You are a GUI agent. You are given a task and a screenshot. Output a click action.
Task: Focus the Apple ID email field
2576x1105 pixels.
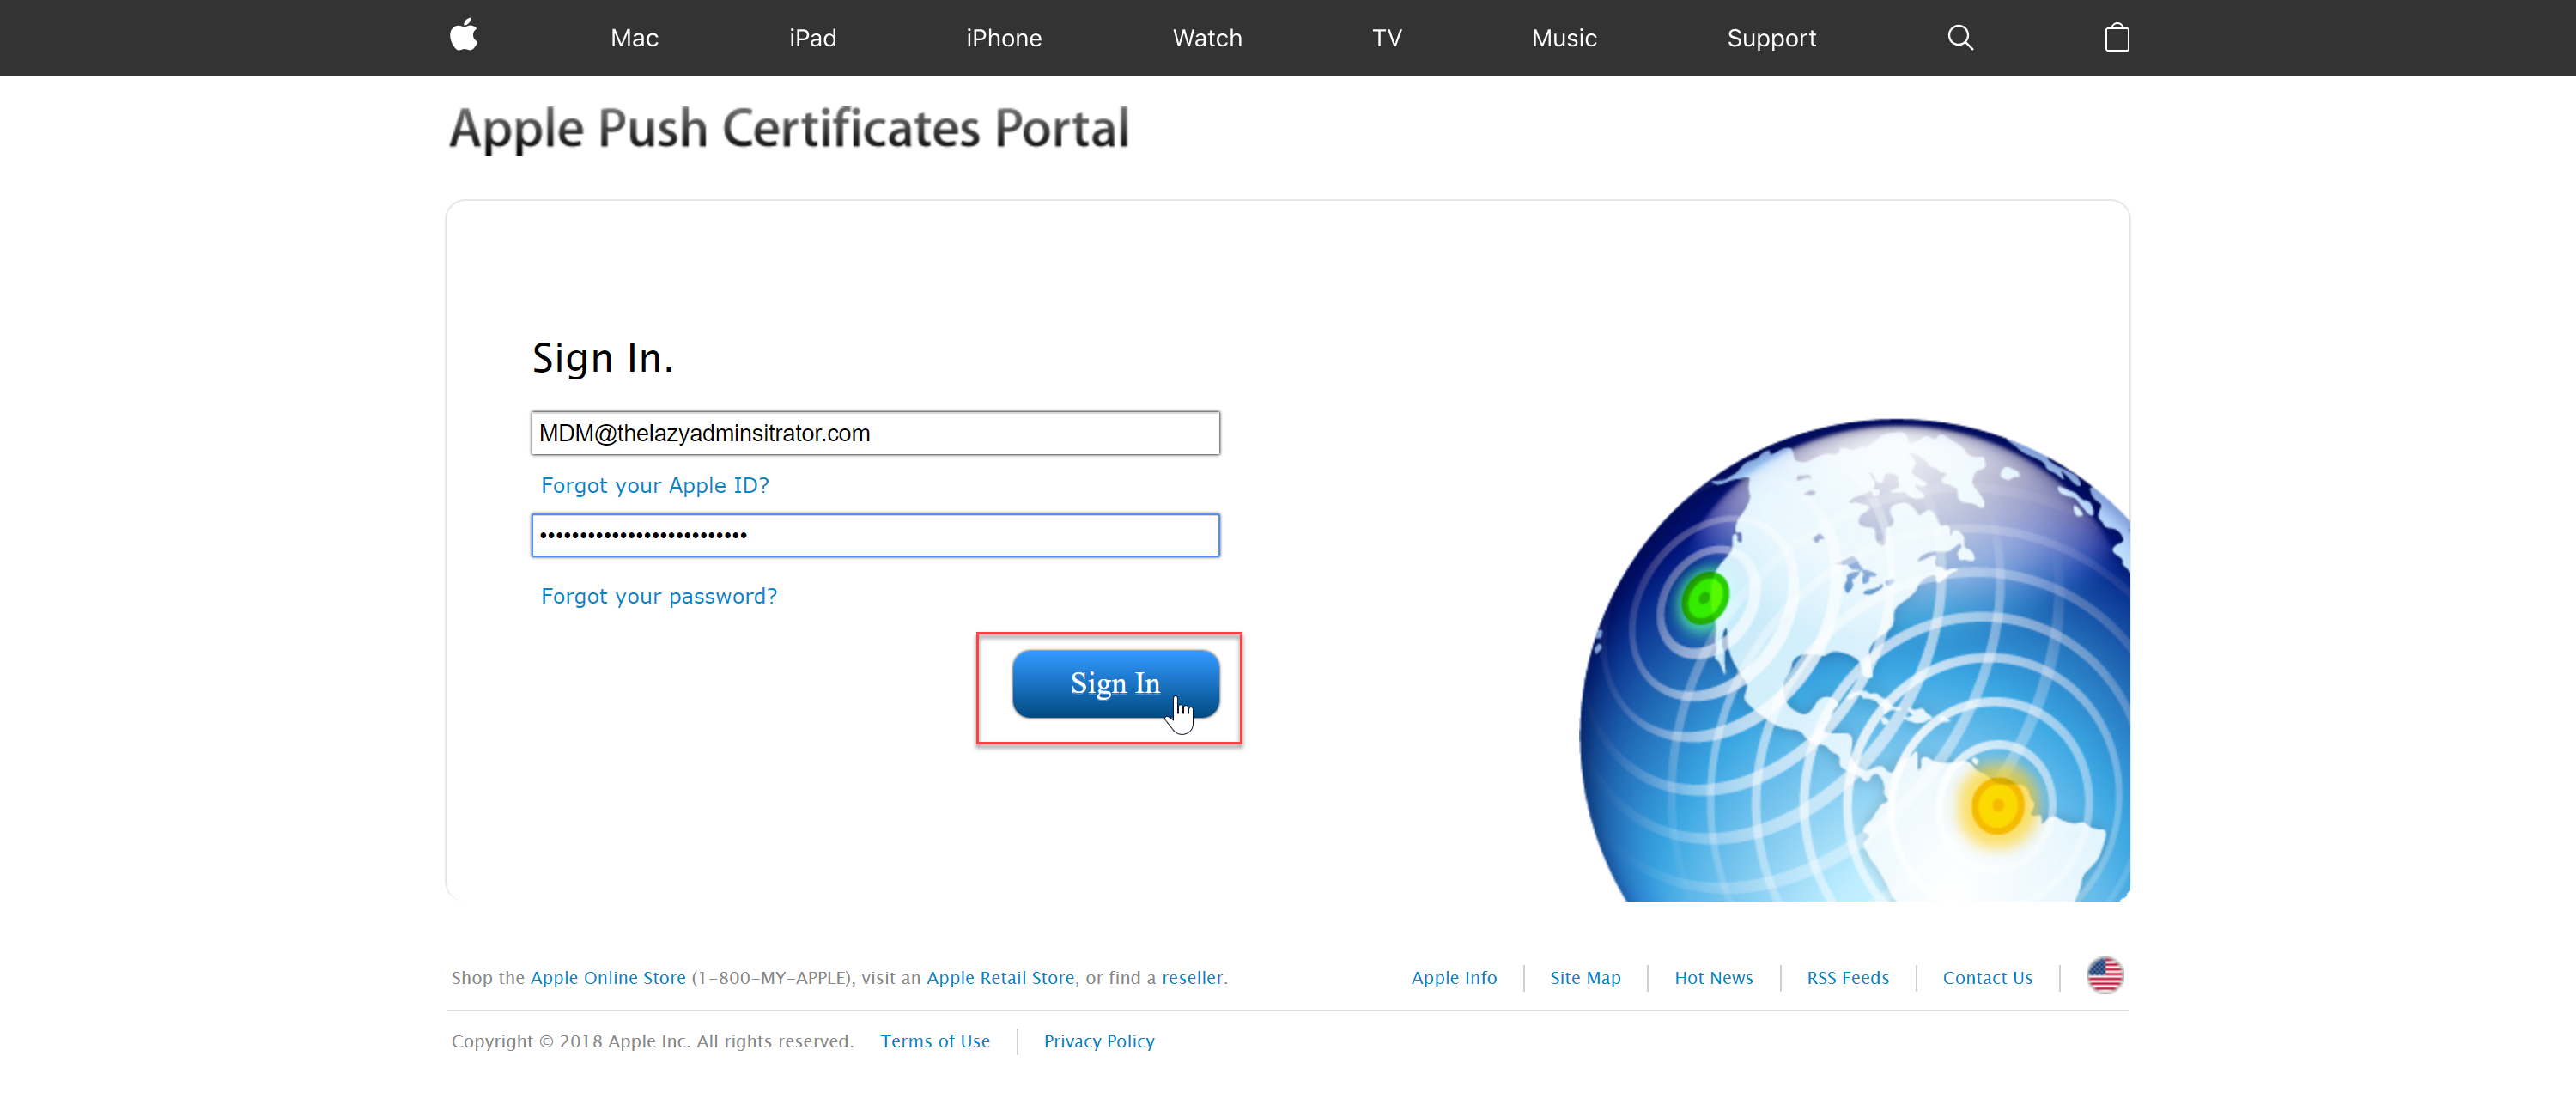[x=875, y=433]
